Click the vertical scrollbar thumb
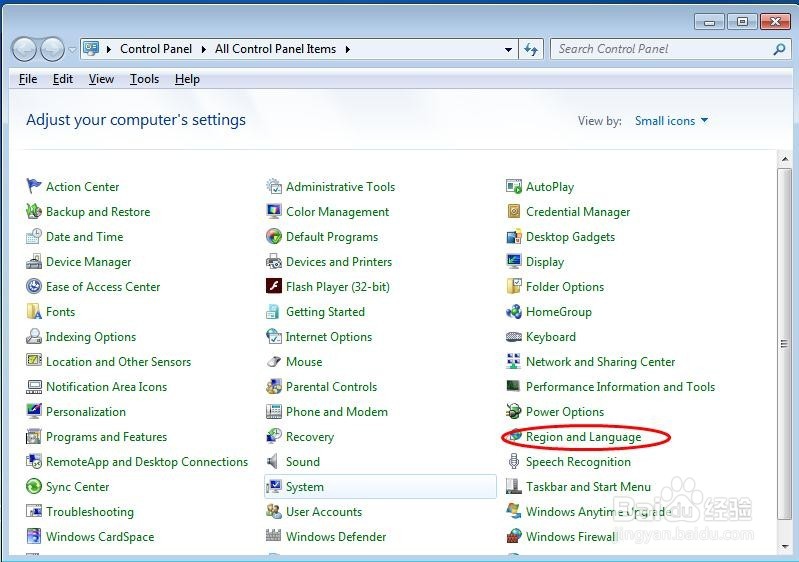799x562 pixels. pyautogui.click(x=785, y=344)
